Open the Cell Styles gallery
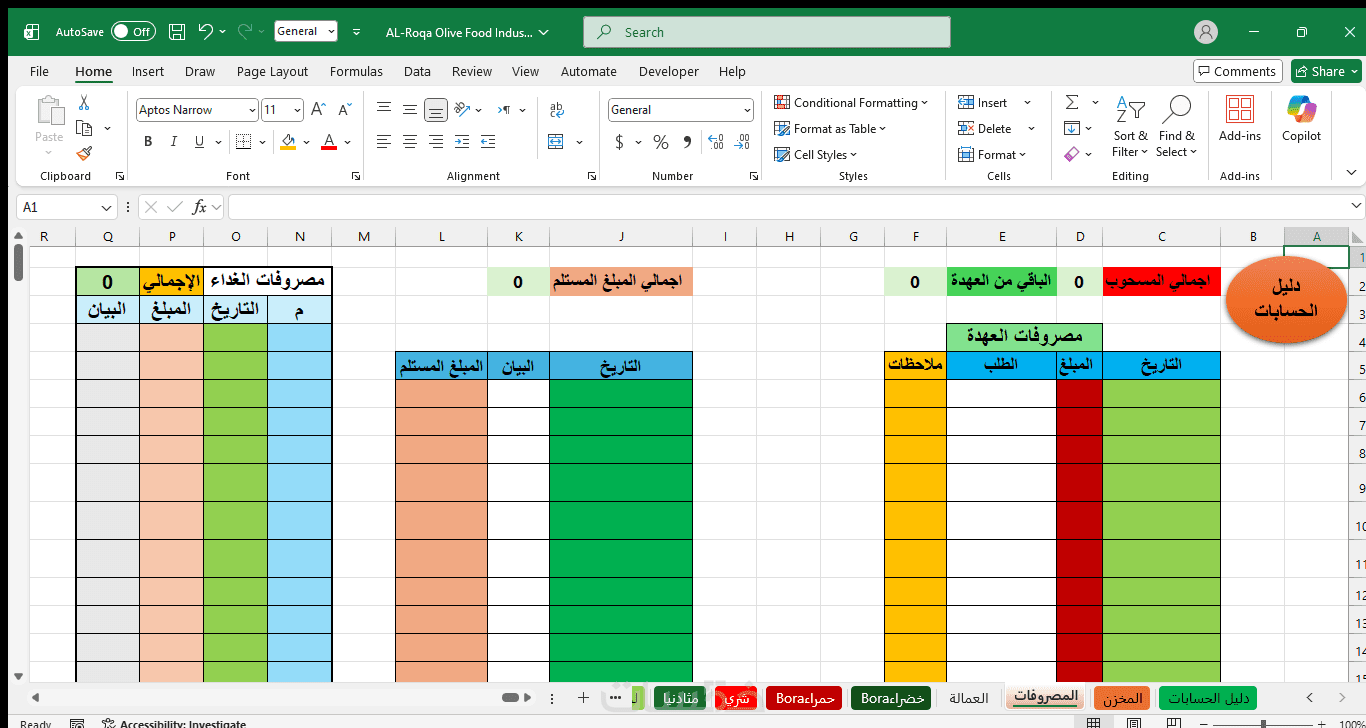Viewport: 1366px width, 728px height. tap(816, 154)
